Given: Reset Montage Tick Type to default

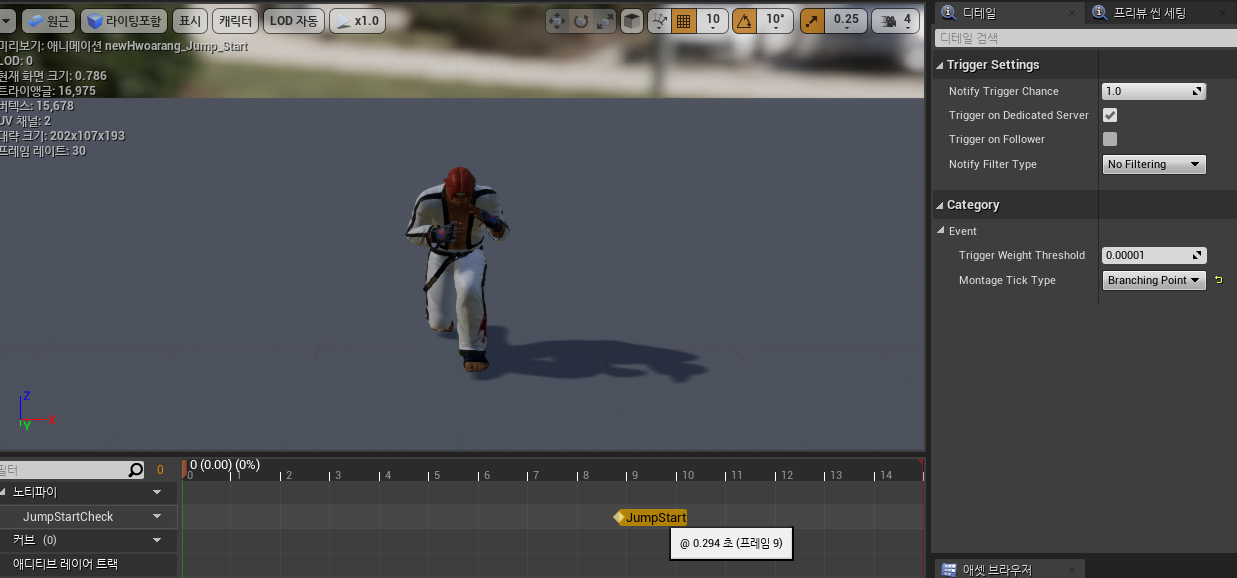Looking at the screenshot, I should coord(1219,280).
